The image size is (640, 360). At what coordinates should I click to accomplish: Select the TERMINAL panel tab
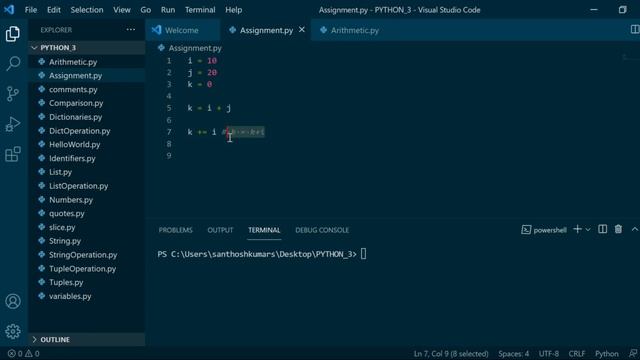pyautogui.click(x=264, y=230)
